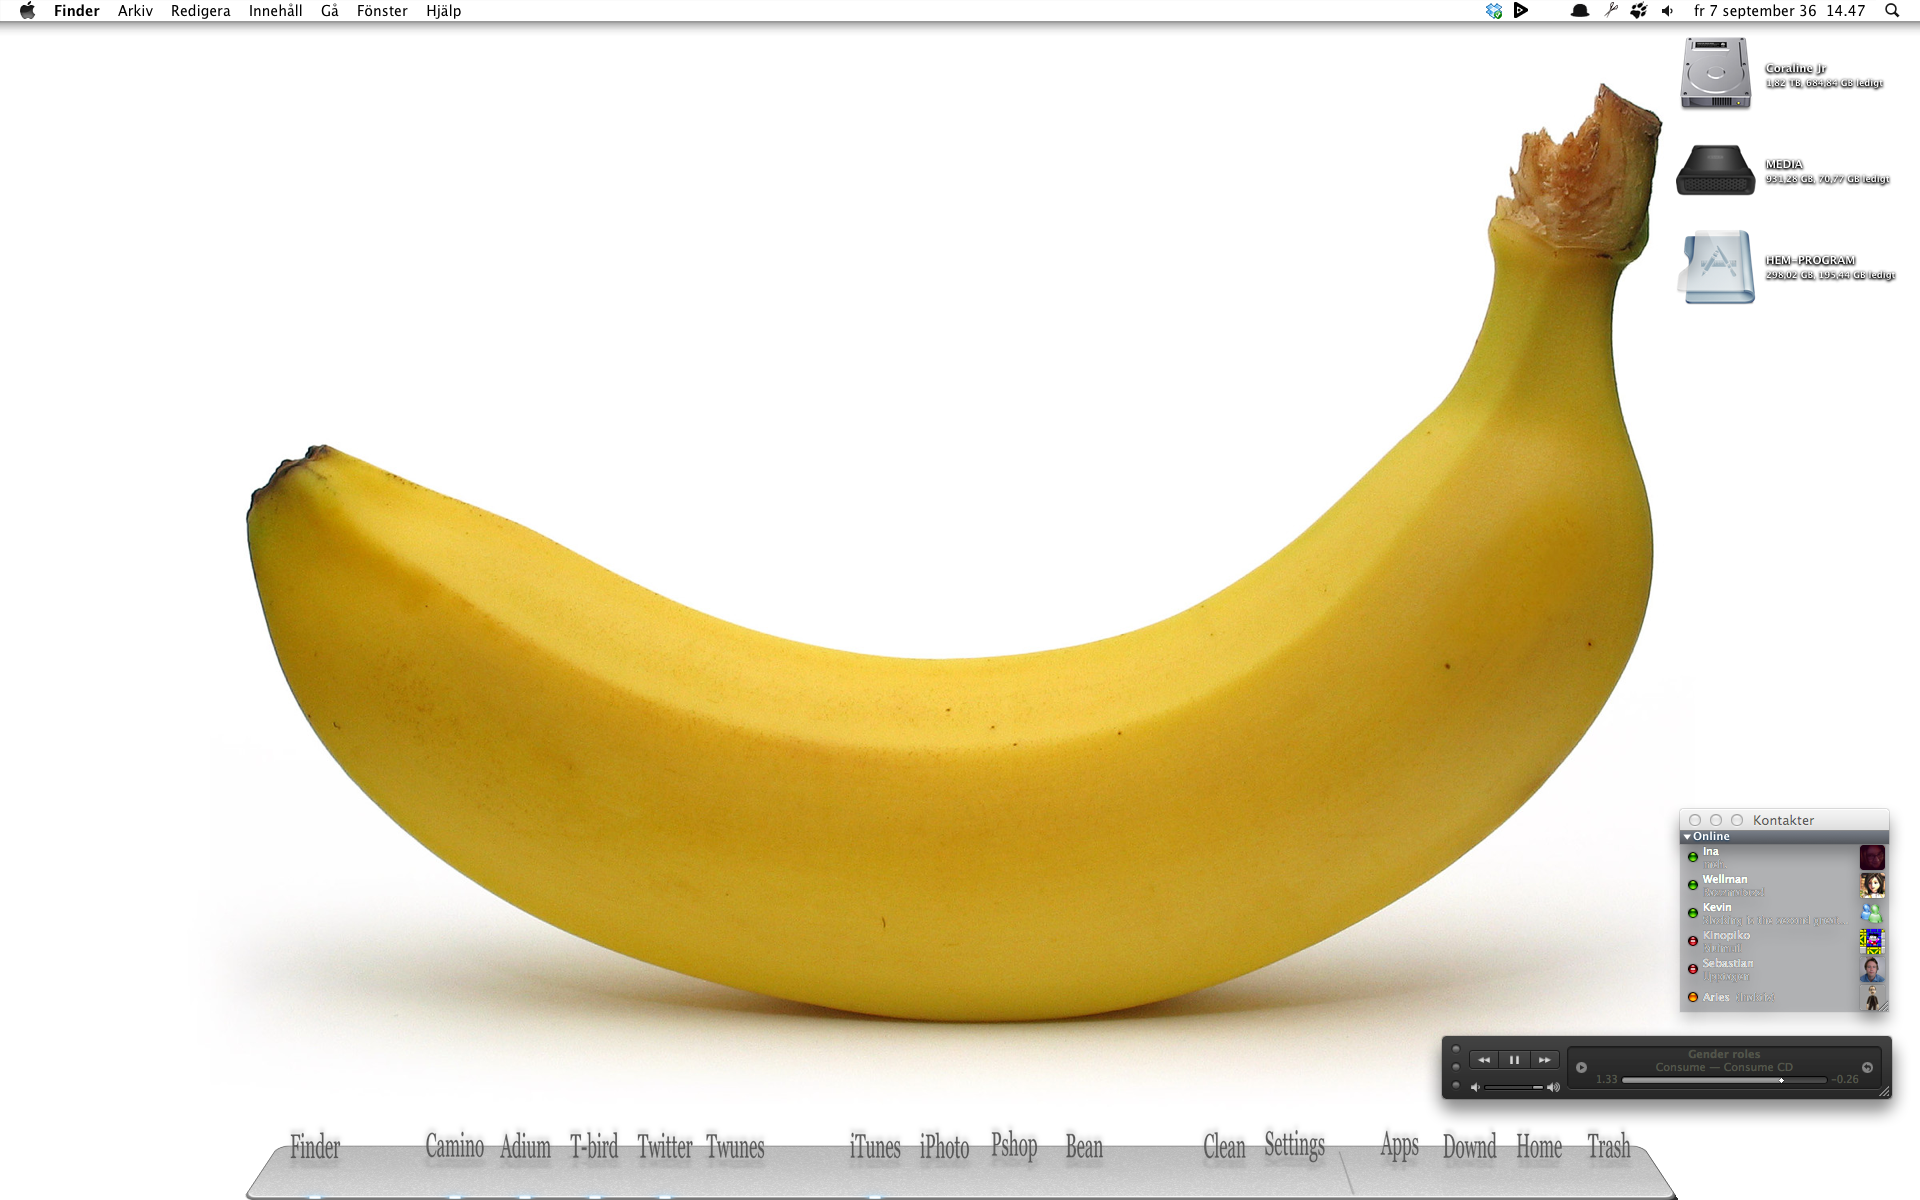Open the Coraline Jr hard drive icon
The image size is (1920, 1200).
coord(1715,74)
